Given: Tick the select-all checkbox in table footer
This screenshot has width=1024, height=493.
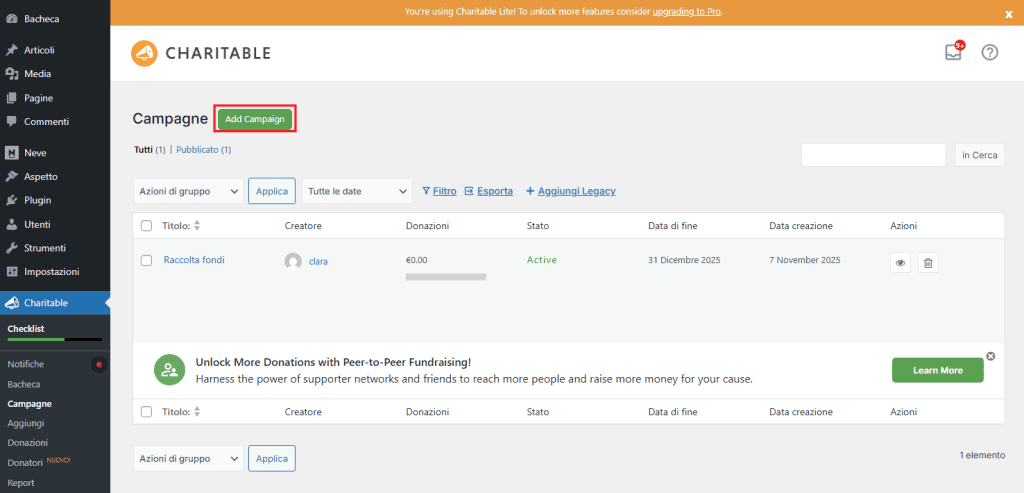Looking at the screenshot, I should [x=147, y=411].
